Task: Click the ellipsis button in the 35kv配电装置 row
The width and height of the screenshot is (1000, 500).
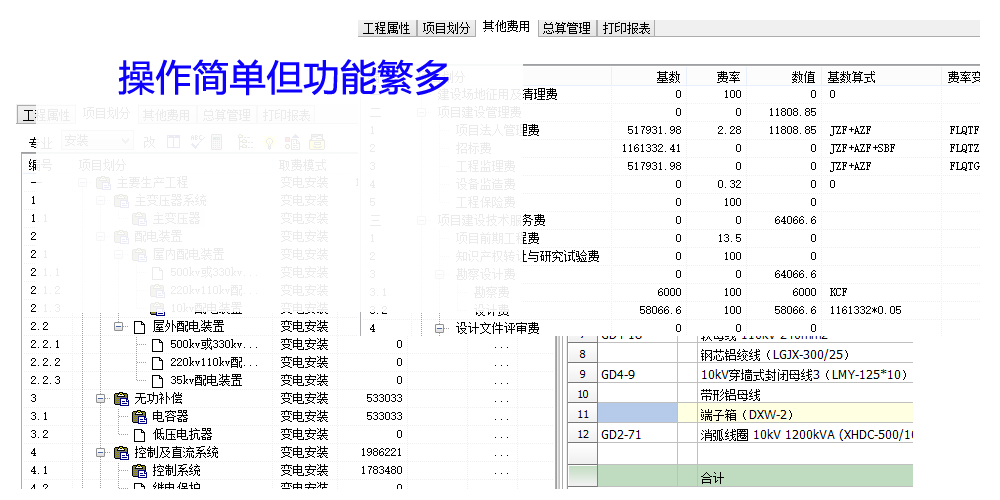Action: 501,383
